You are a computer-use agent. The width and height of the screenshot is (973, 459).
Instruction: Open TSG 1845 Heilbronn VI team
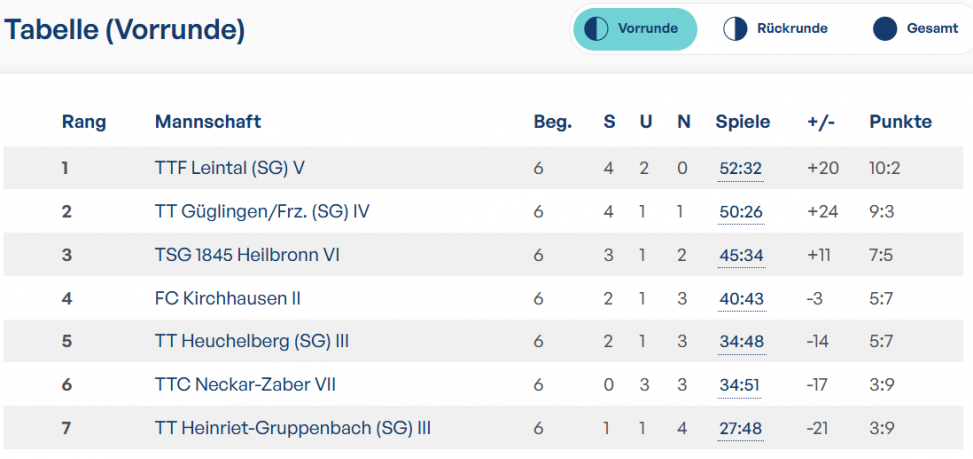(x=247, y=255)
